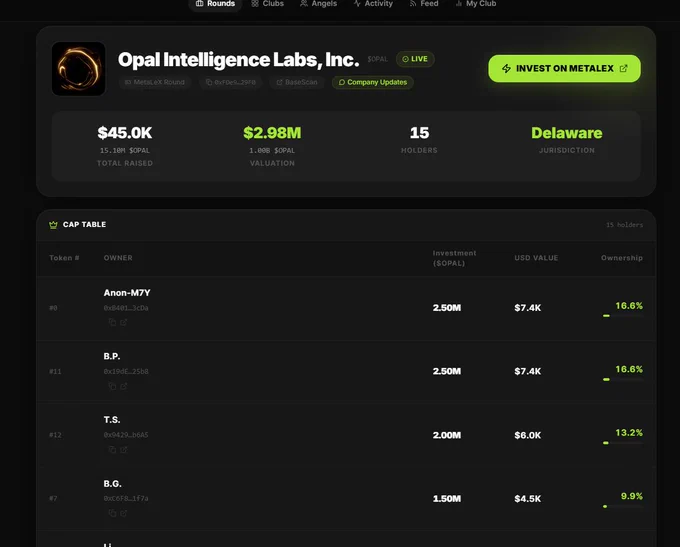Open the BaseScan link

click(x=297, y=82)
